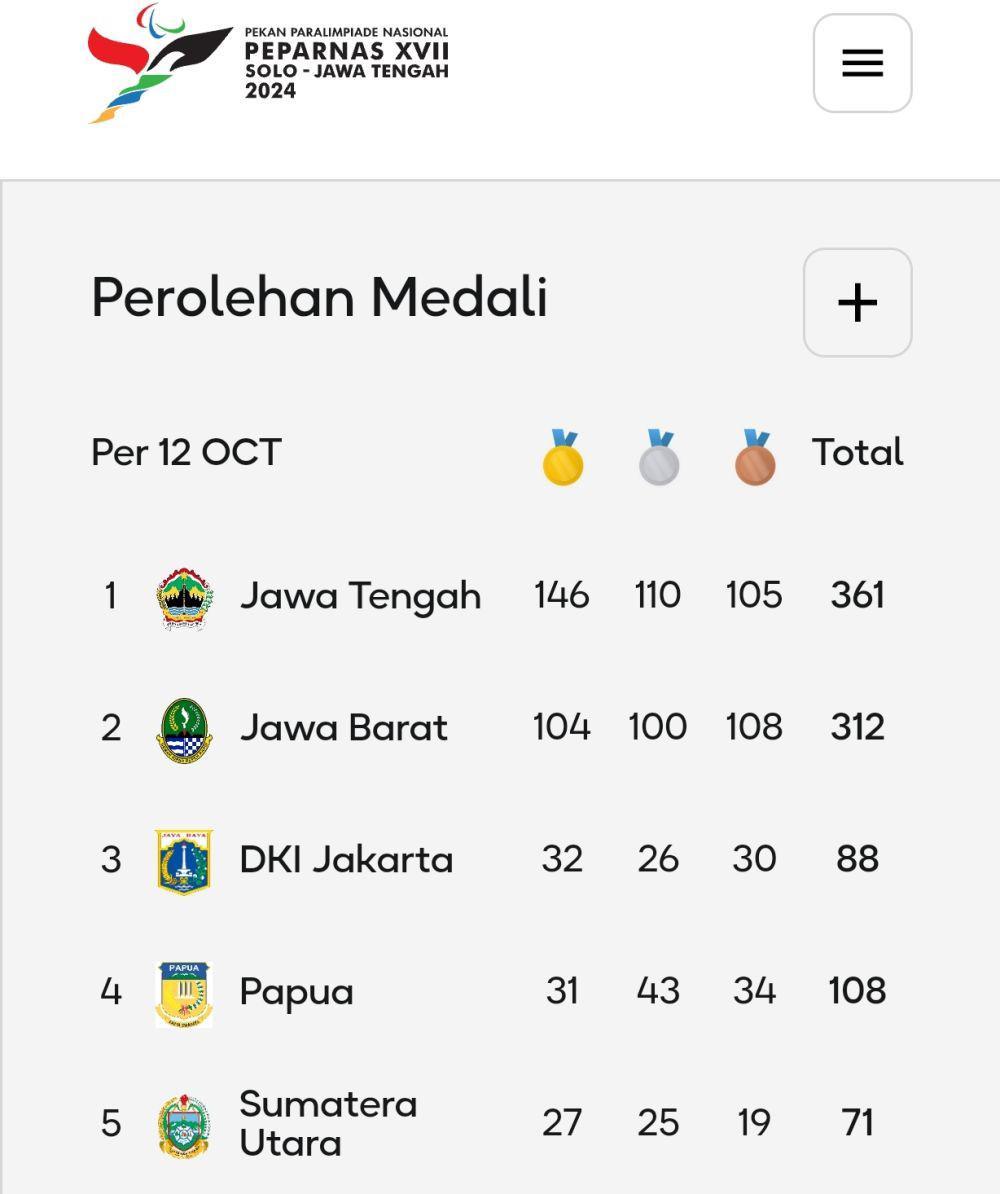Click Perolehan Medali heading
1000x1194 pixels.
[320, 297]
